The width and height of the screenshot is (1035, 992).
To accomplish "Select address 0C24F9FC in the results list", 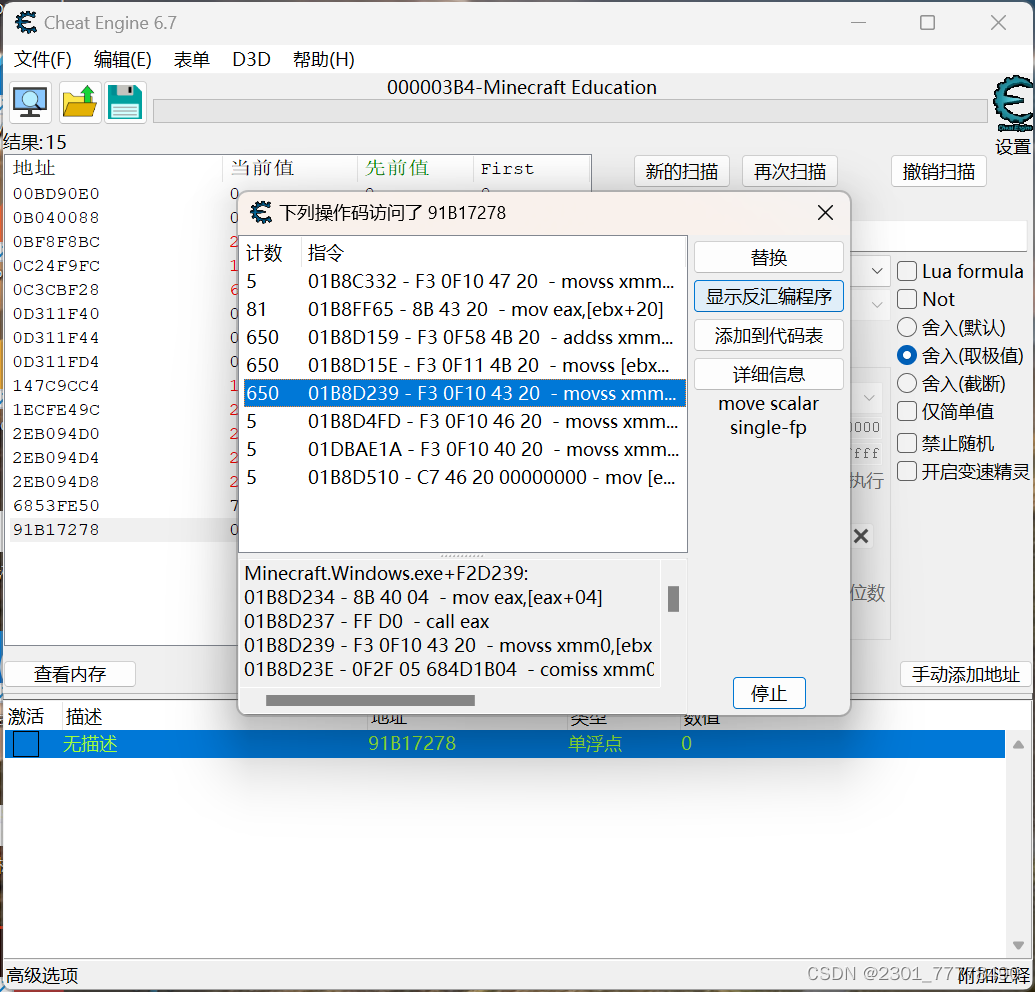I will coord(56,265).
